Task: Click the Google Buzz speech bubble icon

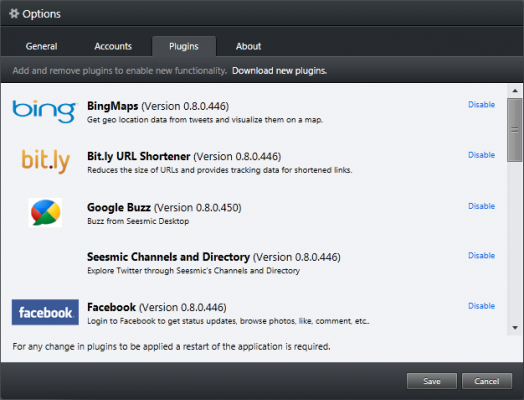Action: (45, 213)
